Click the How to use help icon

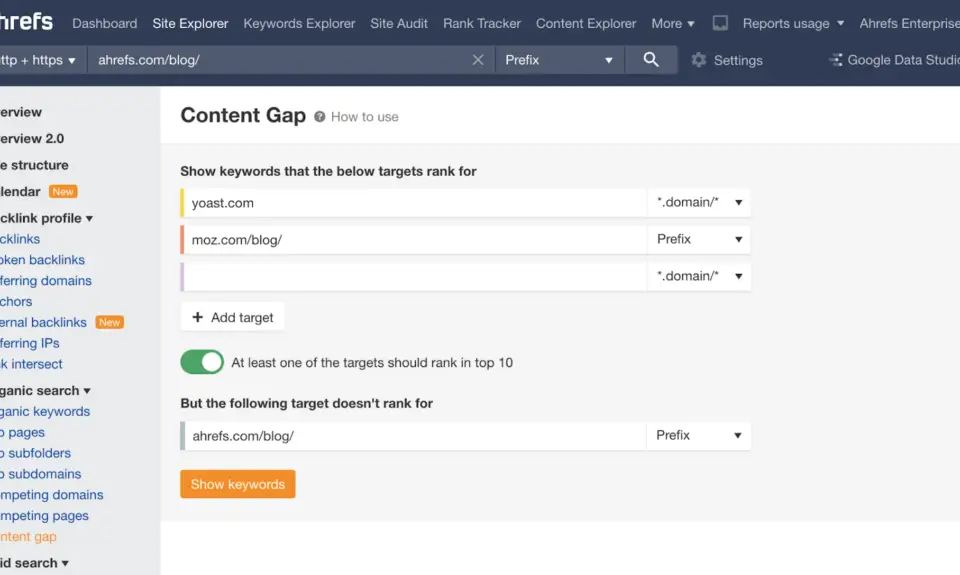[320, 116]
